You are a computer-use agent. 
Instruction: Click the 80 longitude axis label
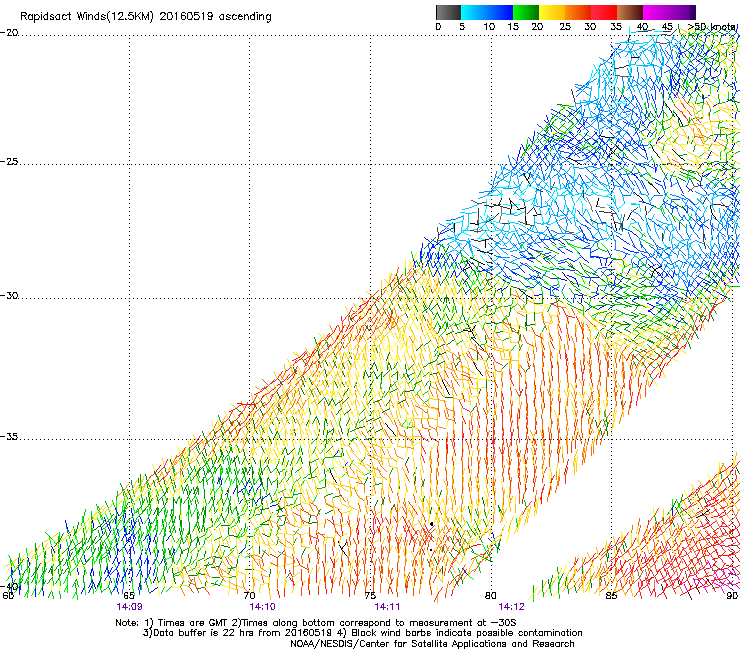click(491, 596)
